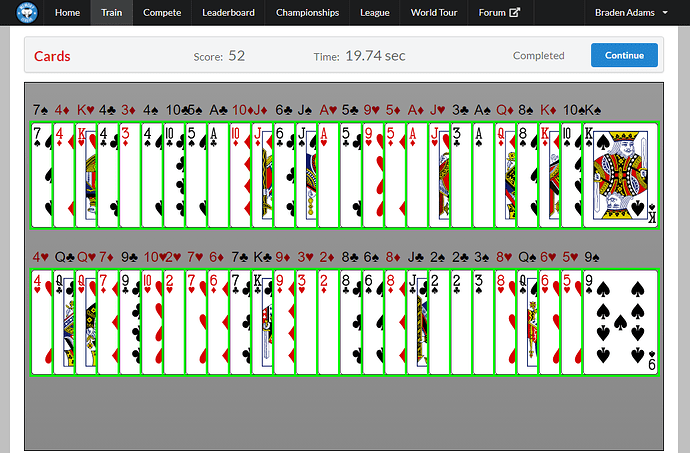
Task: Select the Ace of clubs card
Action: (218, 175)
